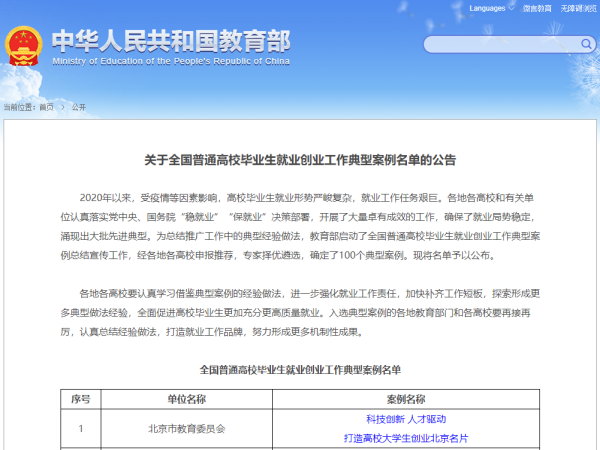The height and width of the screenshot is (450, 600).
Task: Enable 无障碍浏览 accessibility mode
Action: (578, 8)
